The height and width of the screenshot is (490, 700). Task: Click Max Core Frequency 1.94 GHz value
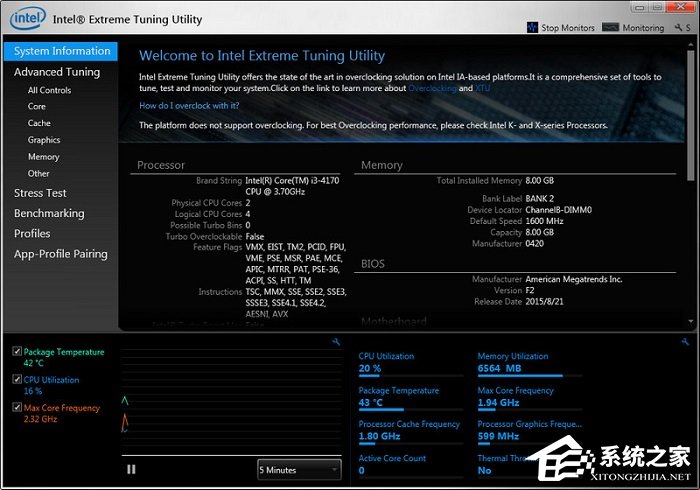tap(498, 403)
